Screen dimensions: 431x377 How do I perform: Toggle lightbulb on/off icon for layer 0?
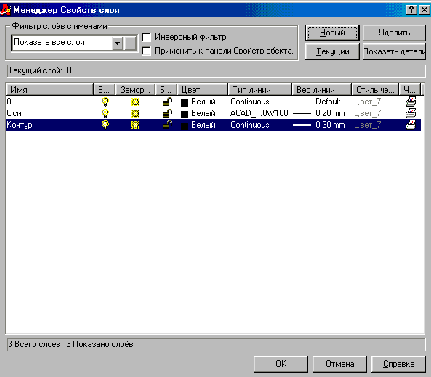(105, 102)
